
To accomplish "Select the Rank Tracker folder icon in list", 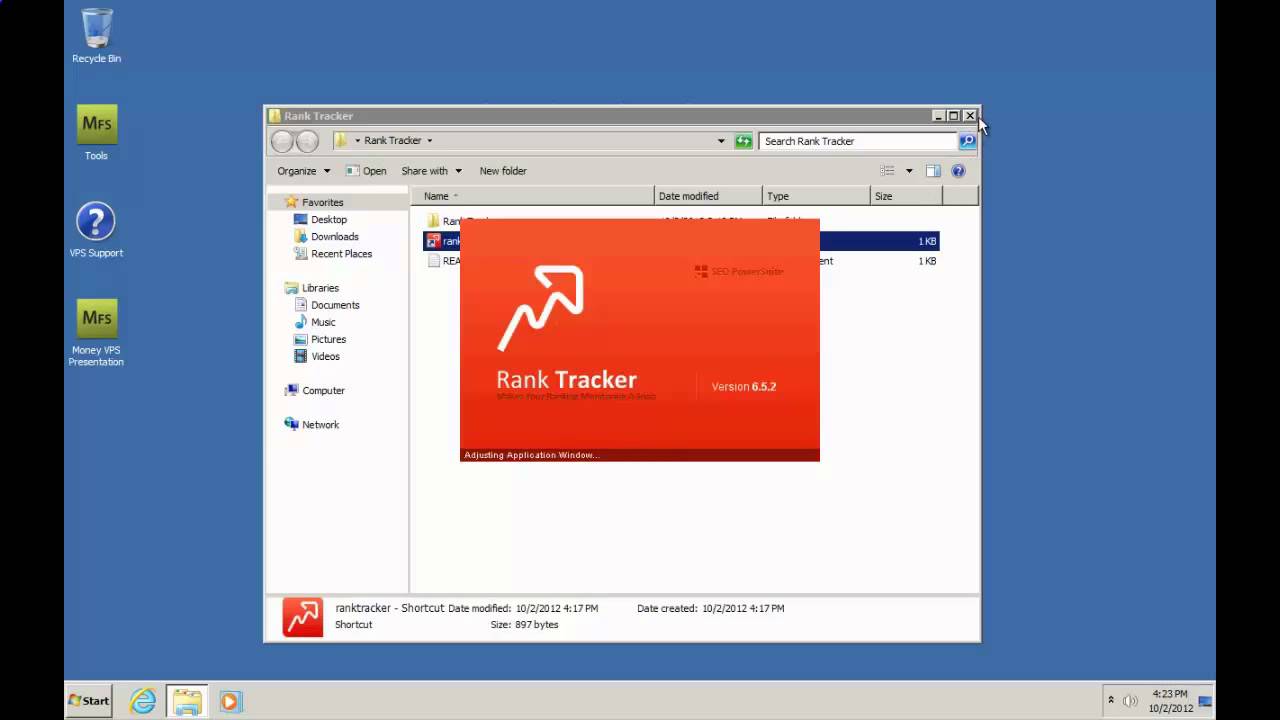I will pos(433,221).
